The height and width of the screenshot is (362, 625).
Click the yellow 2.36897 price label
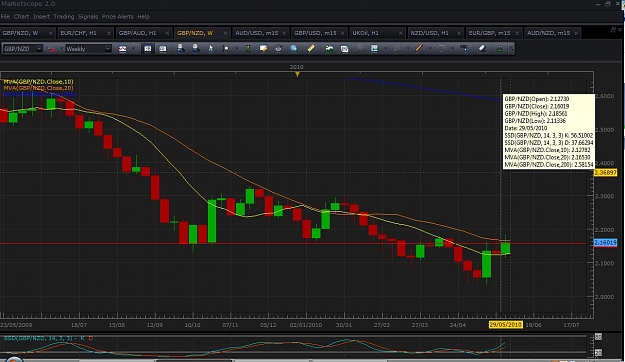tap(605, 173)
